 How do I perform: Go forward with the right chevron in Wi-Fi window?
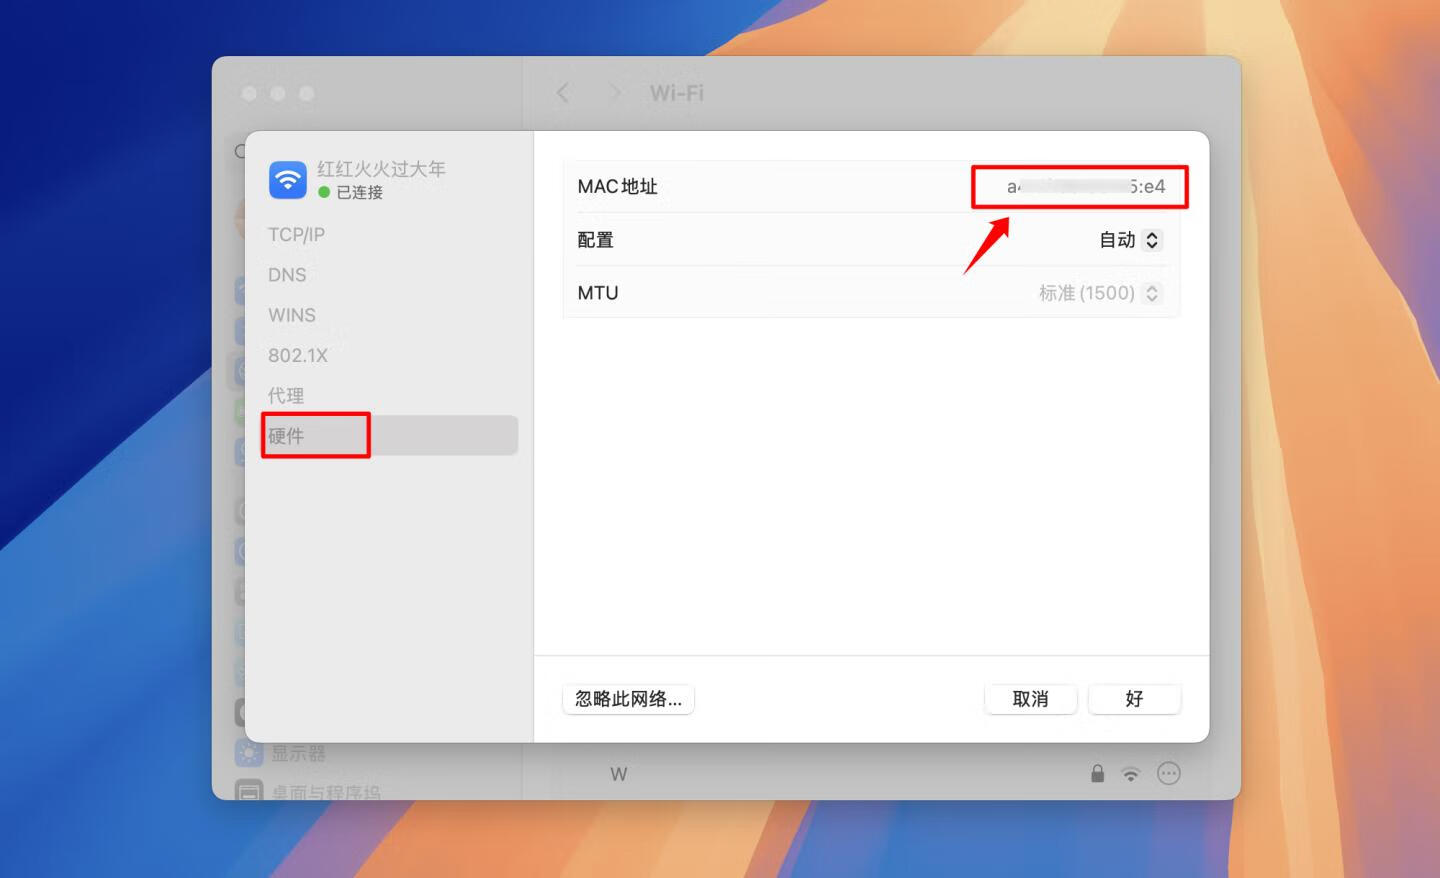(x=615, y=93)
